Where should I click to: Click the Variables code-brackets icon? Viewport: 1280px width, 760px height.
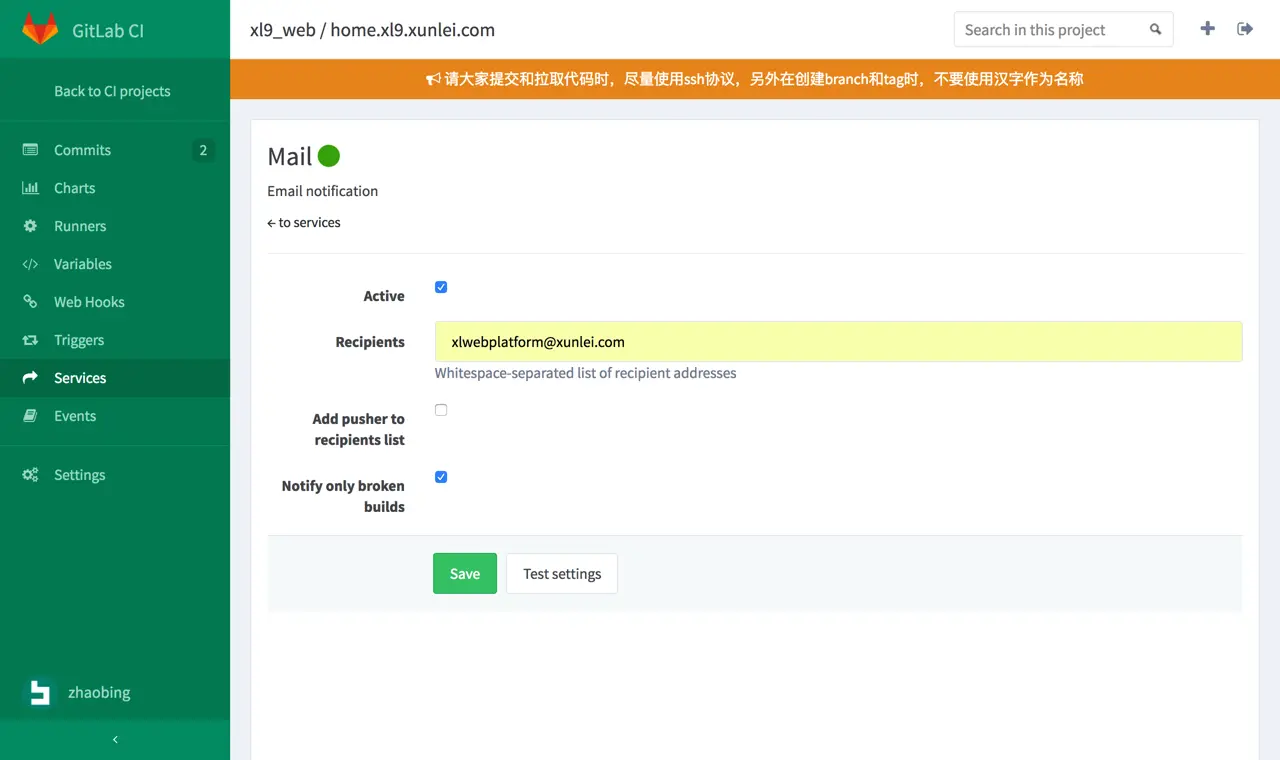[30, 264]
